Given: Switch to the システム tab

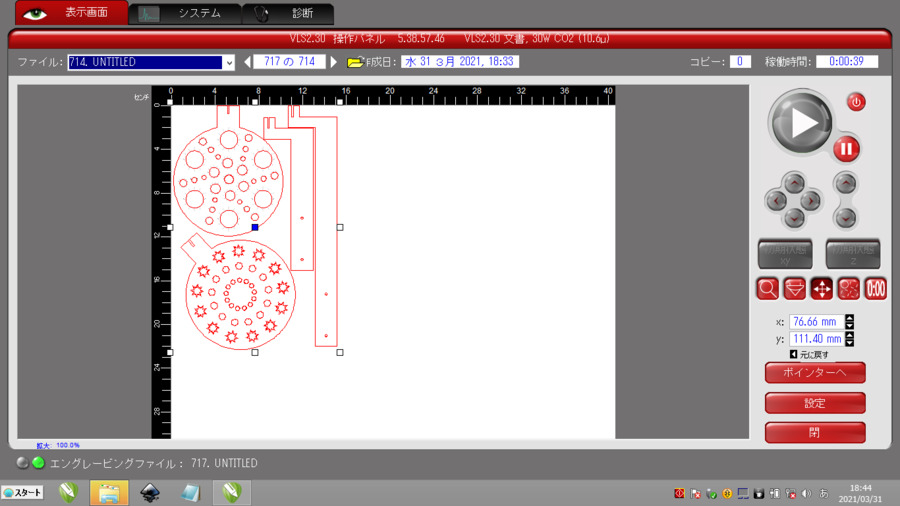Looking at the screenshot, I should (x=185, y=14).
